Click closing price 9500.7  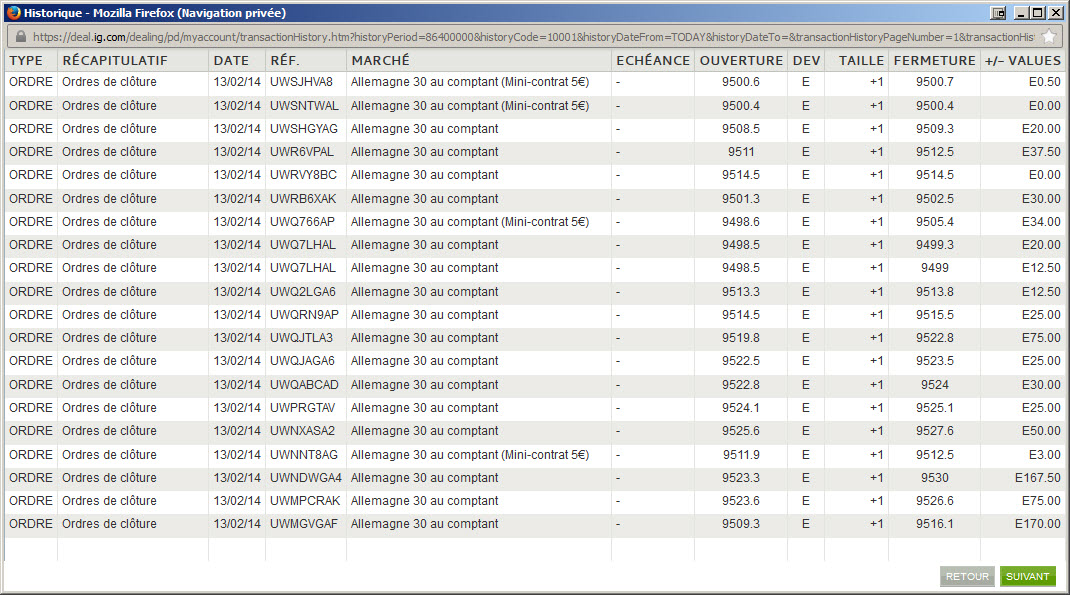(x=934, y=82)
